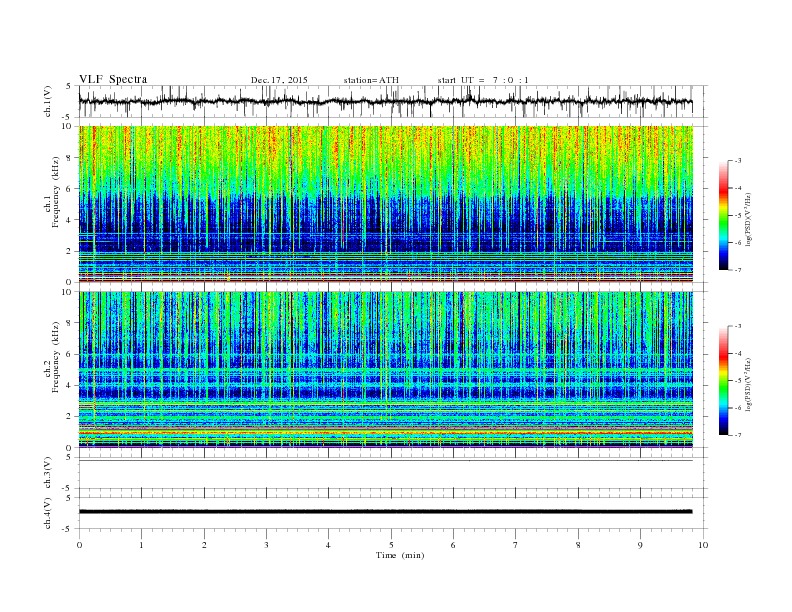This screenshot has width=792, height=612.
Task: Click time-axis tick label "2" at the bottom
Action: pos(204,545)
